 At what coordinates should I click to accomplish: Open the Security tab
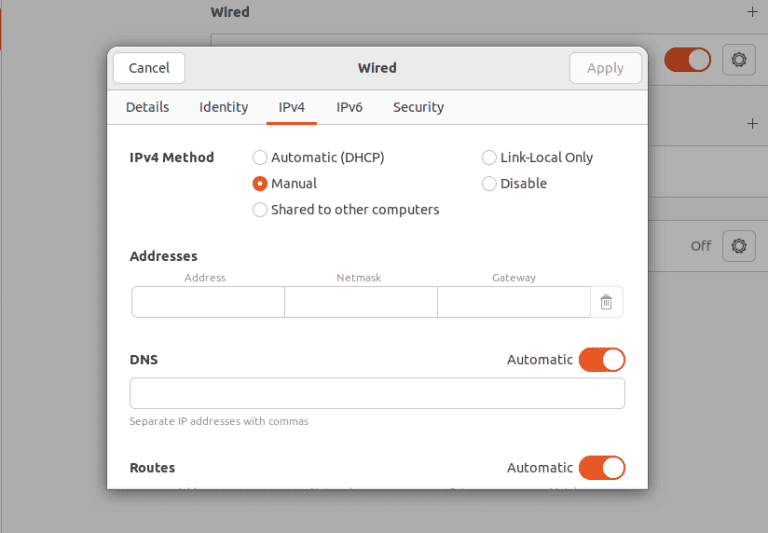click(418, 107)
